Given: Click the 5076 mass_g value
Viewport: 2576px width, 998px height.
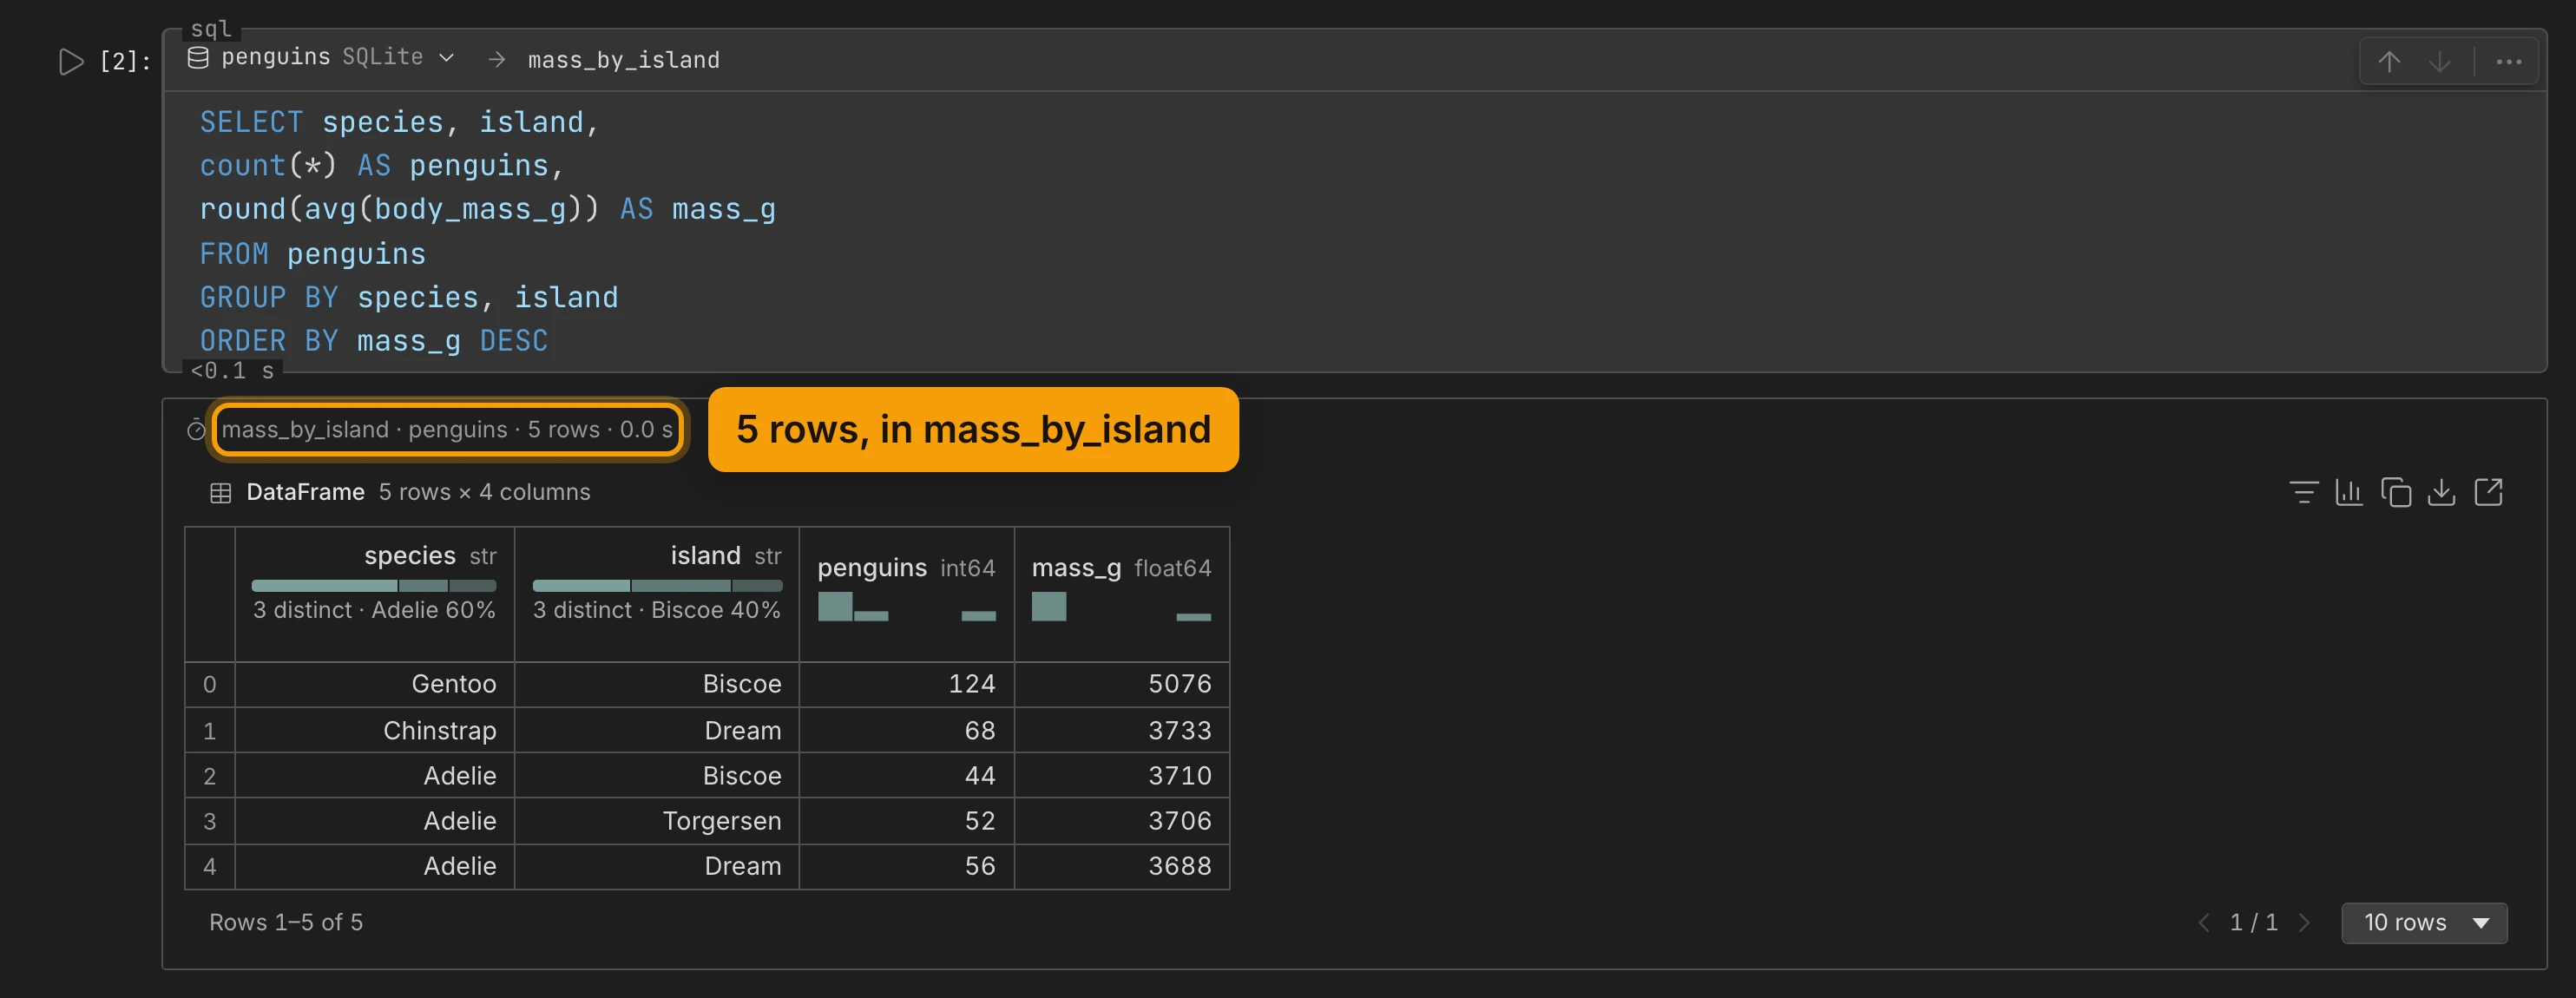Looking at the screenshot, I should click(1179, 684).
